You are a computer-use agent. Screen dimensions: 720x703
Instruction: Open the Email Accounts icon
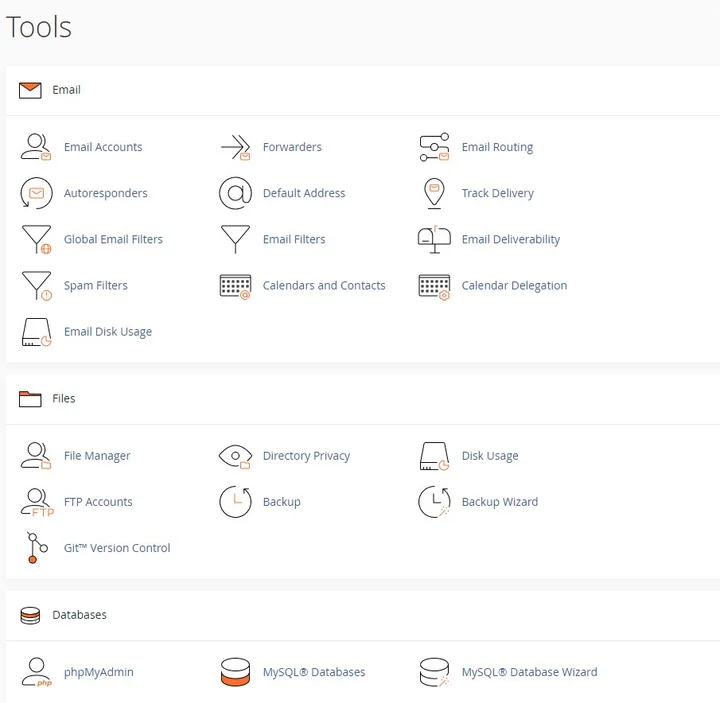coord(36,147)
